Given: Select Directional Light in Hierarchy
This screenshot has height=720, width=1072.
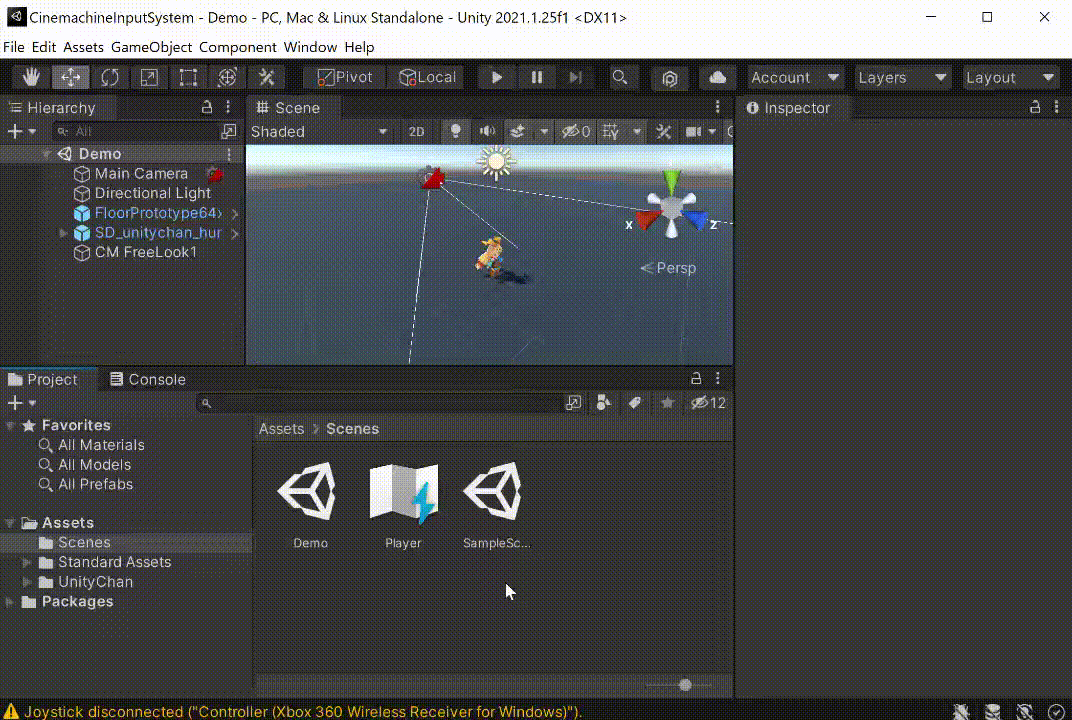Looking at the screenshot, I should (152, 194).
